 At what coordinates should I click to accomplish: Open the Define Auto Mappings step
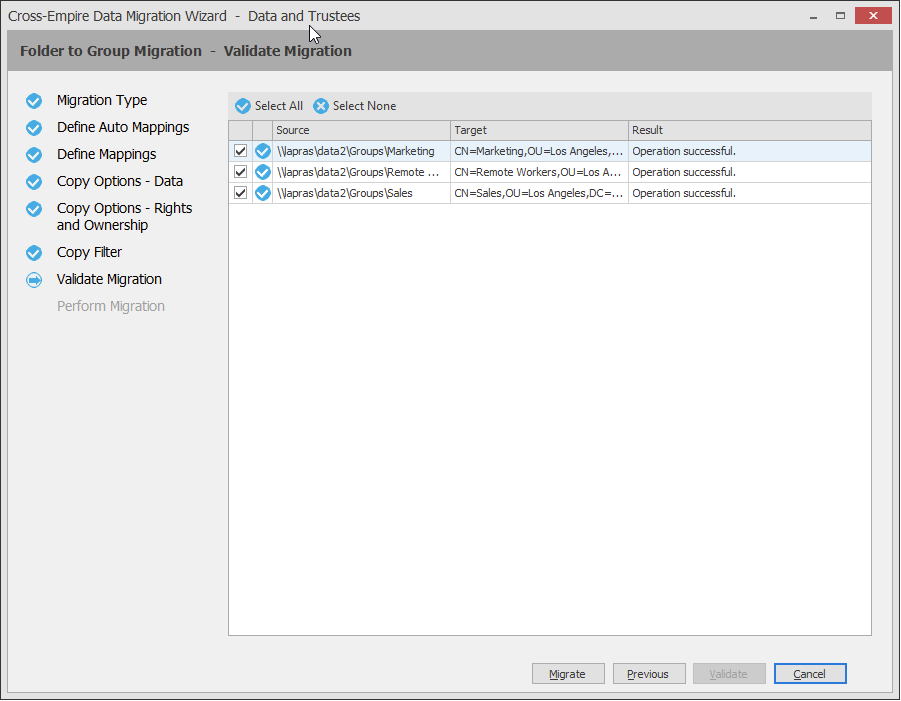pyautogui.click(x=123, y=128)
